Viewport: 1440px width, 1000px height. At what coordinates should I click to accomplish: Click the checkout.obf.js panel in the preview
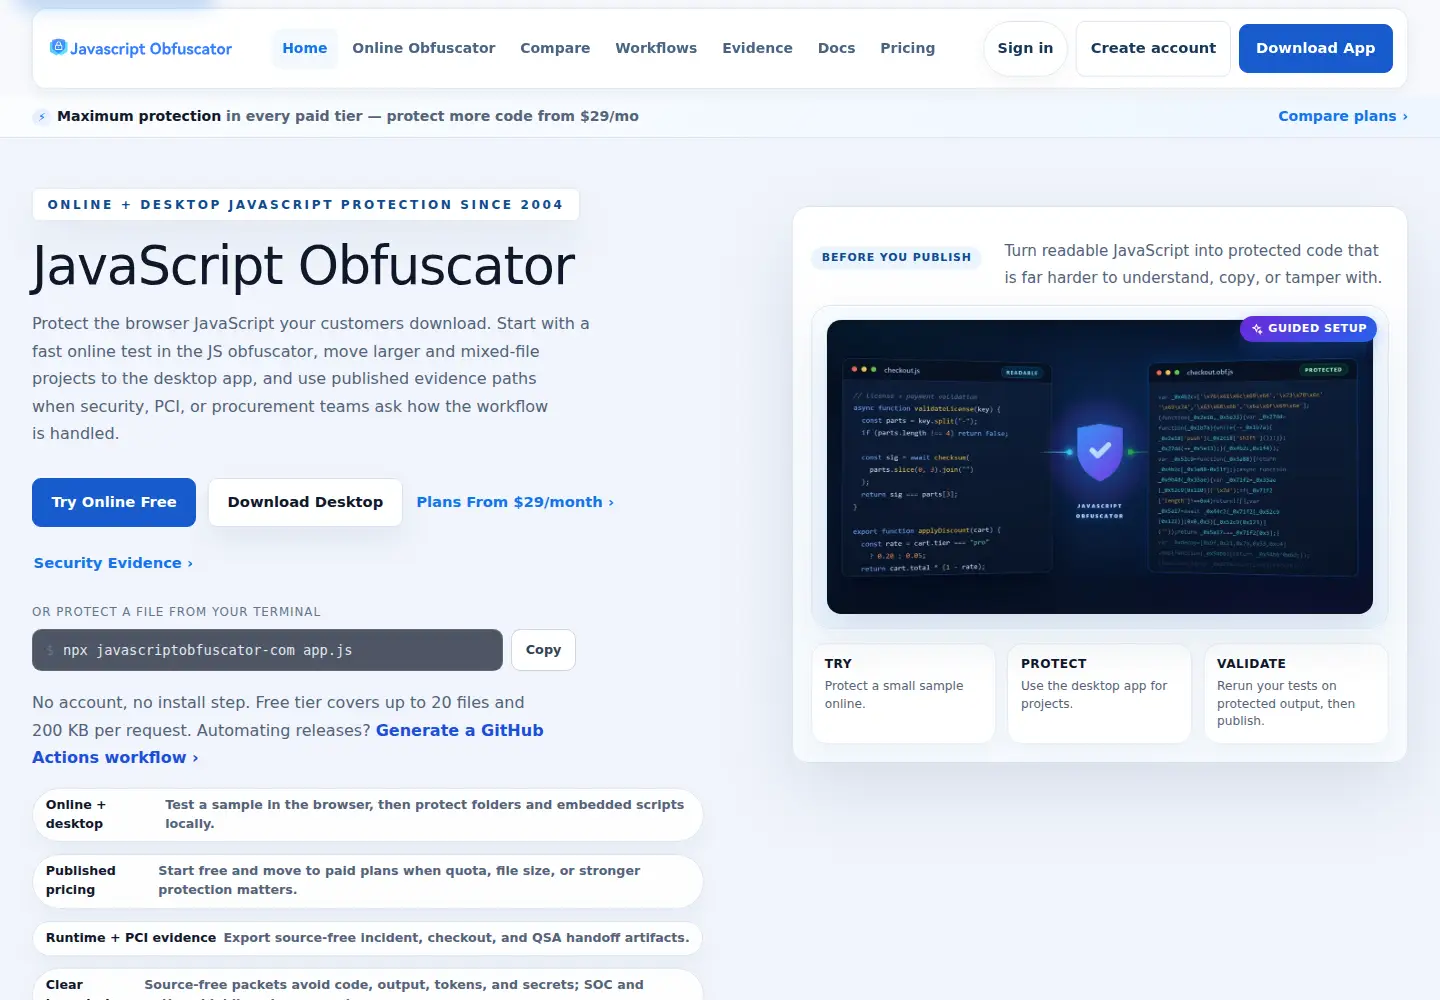point(1253,468)
